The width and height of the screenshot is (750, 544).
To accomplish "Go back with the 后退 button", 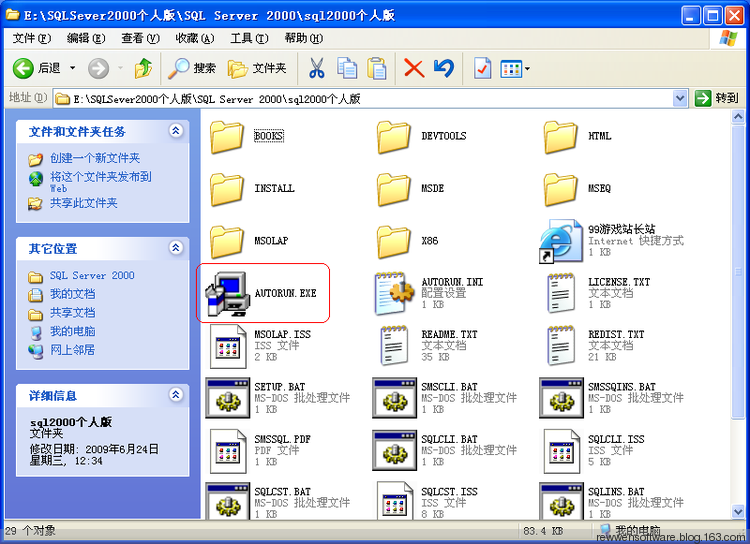I will [x=37, y=68].
